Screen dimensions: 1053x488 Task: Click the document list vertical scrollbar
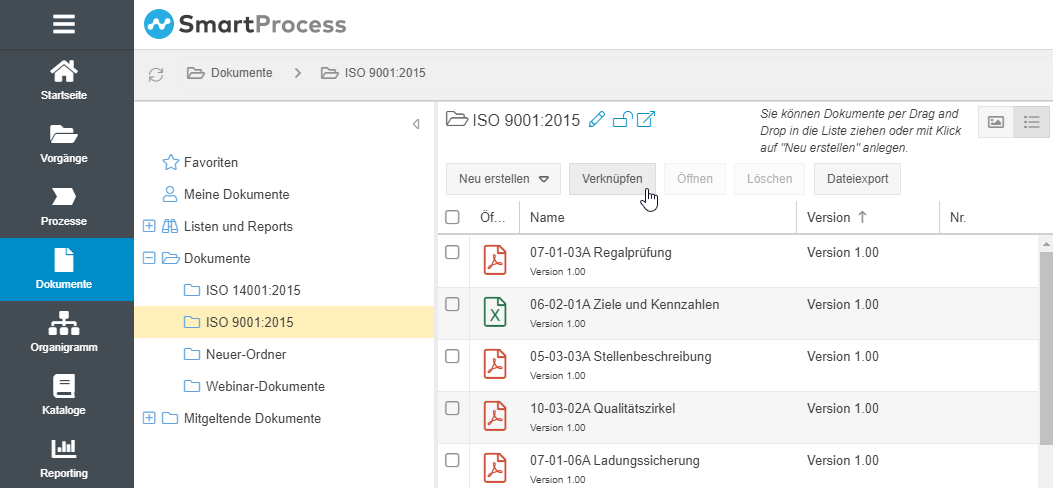(1046, 340)
